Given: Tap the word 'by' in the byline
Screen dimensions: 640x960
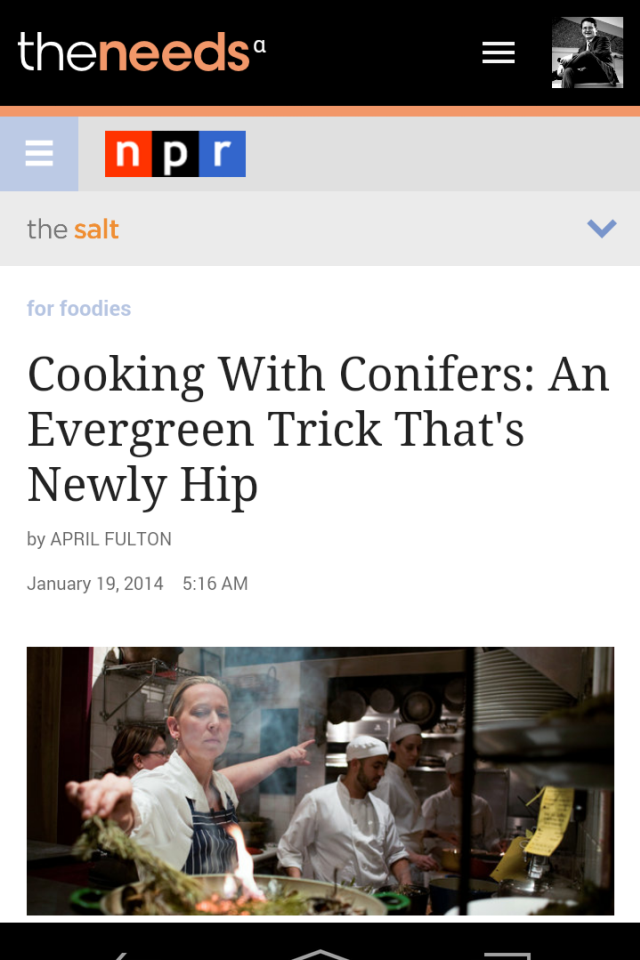Looking at the screenshot, I should point(36,539).
